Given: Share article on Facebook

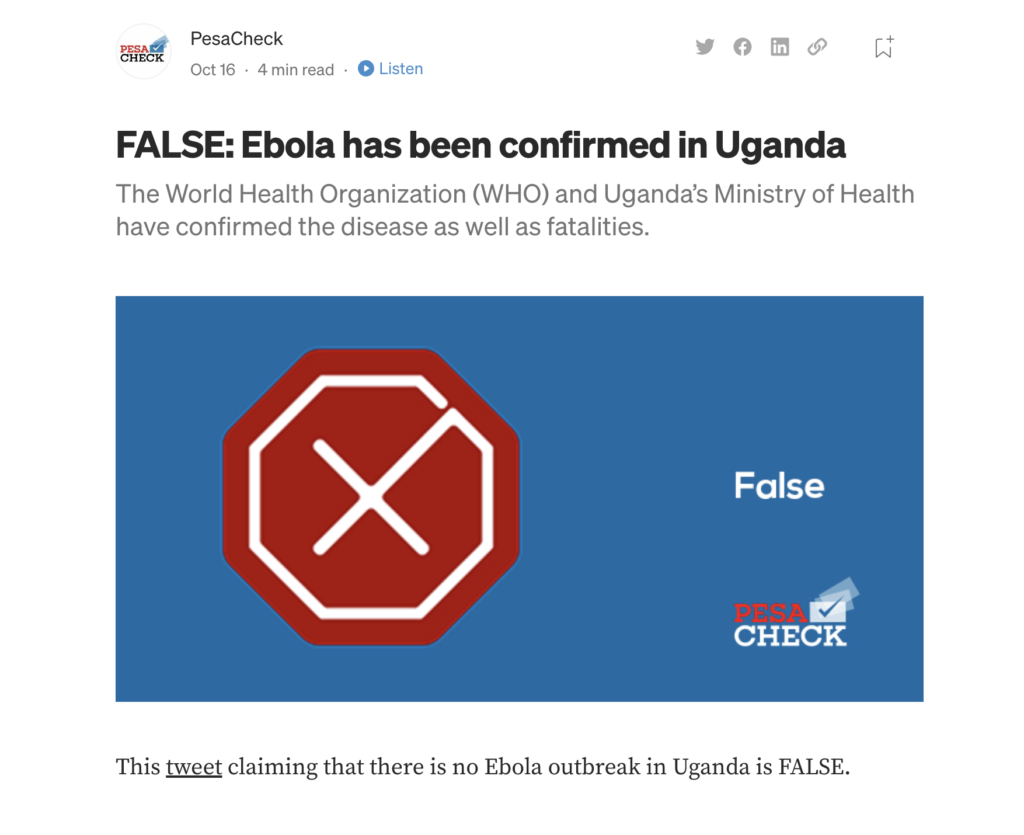Looking at the screenshot, I should [742, 47].
